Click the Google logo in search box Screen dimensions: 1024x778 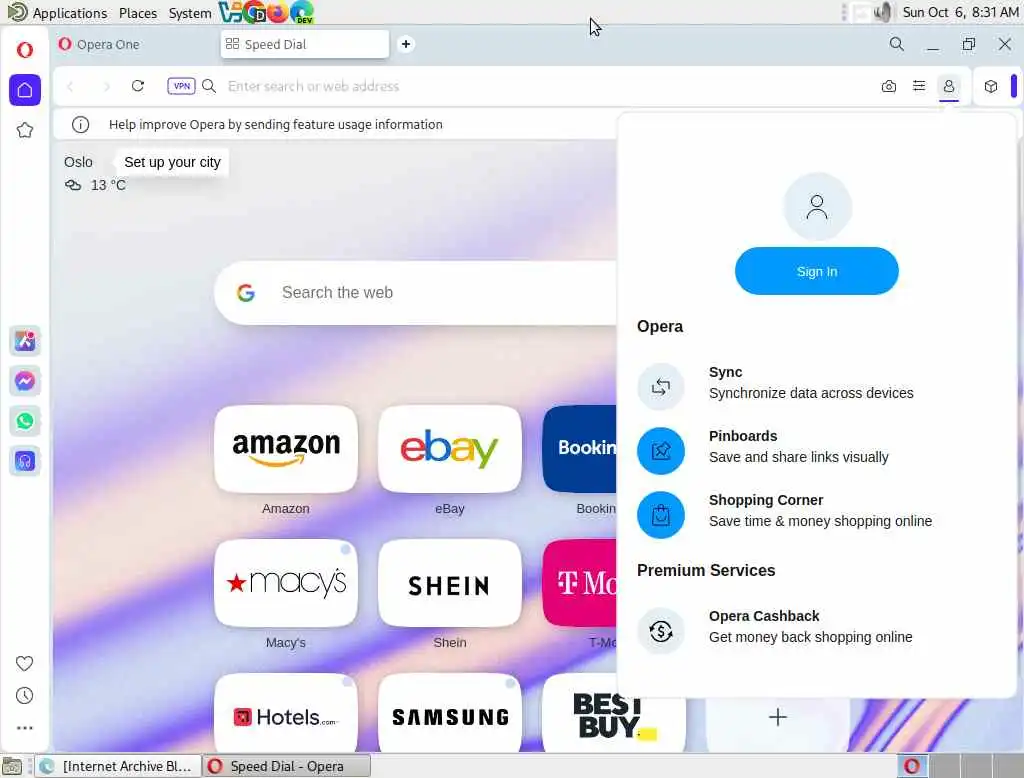(246, 293)
